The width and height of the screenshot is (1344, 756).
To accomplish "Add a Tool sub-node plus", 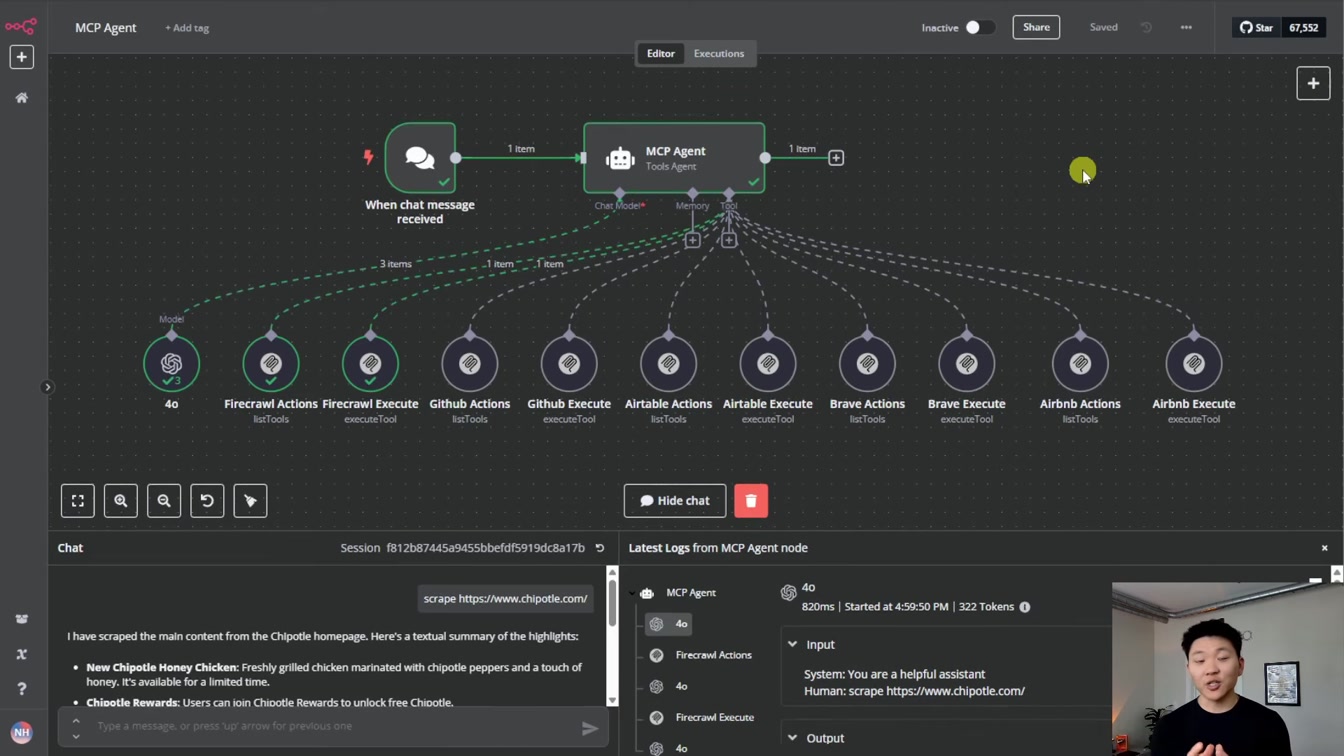I will [729, 240].
